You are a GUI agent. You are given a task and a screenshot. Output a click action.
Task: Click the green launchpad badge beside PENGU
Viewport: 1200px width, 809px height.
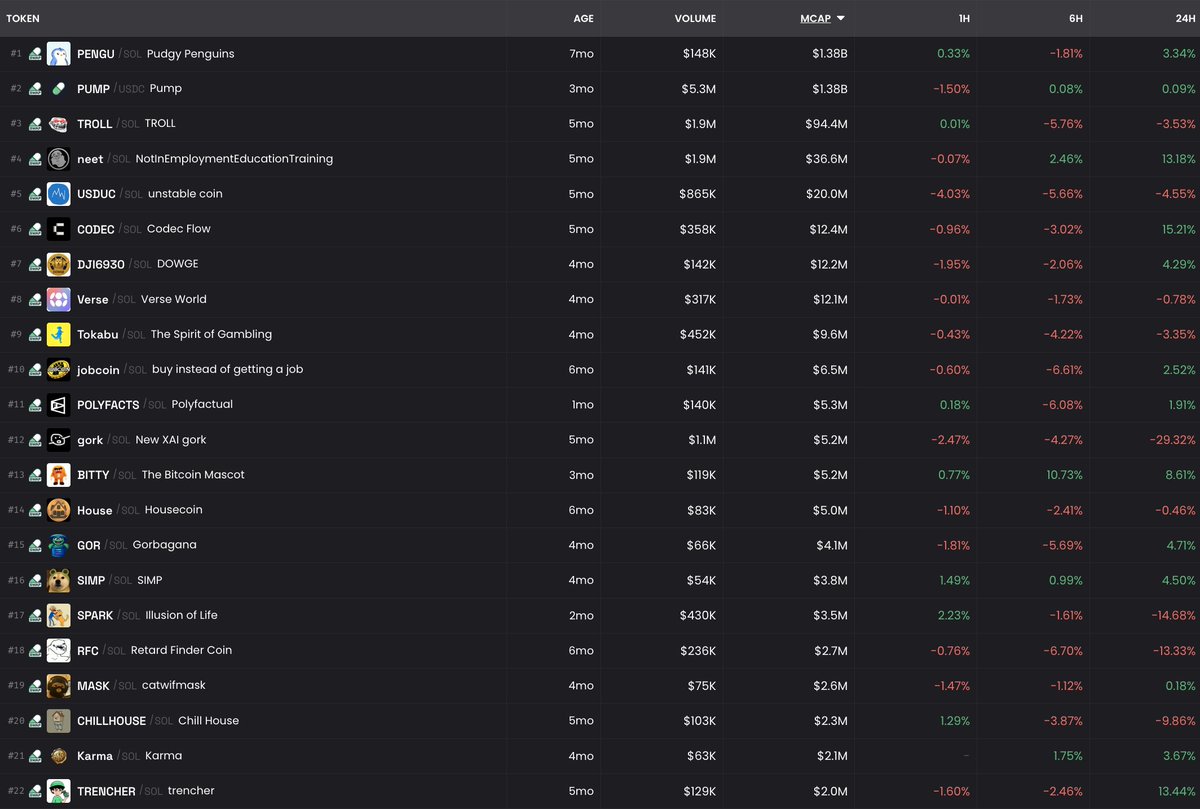click(x=35, y=54)
